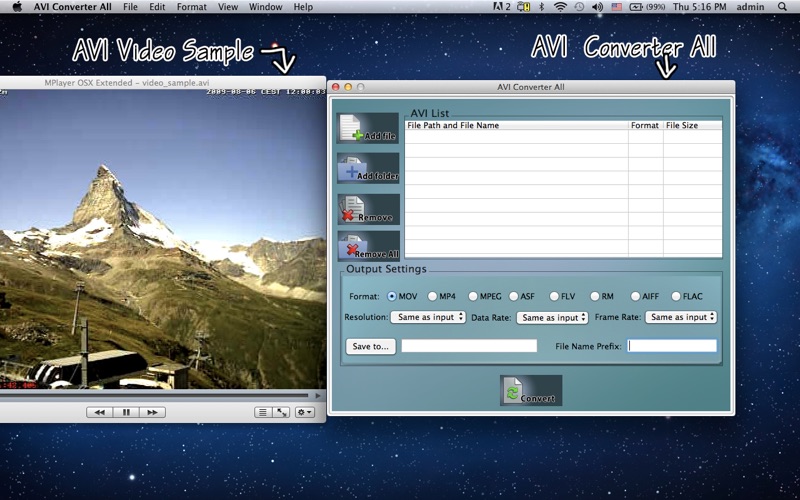Select the ASF format radio button
Screen dimensions: 800x500
(513, 296)
